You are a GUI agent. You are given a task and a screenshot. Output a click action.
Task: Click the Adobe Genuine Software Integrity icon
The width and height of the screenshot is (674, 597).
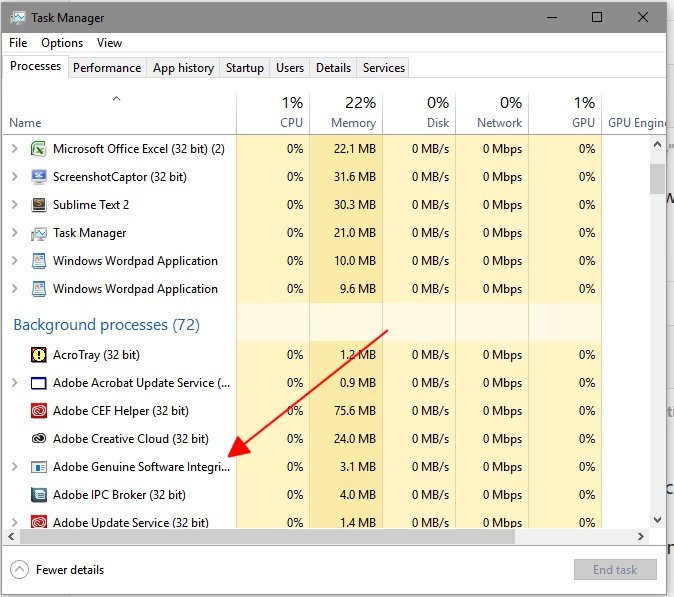coord(39,467)
